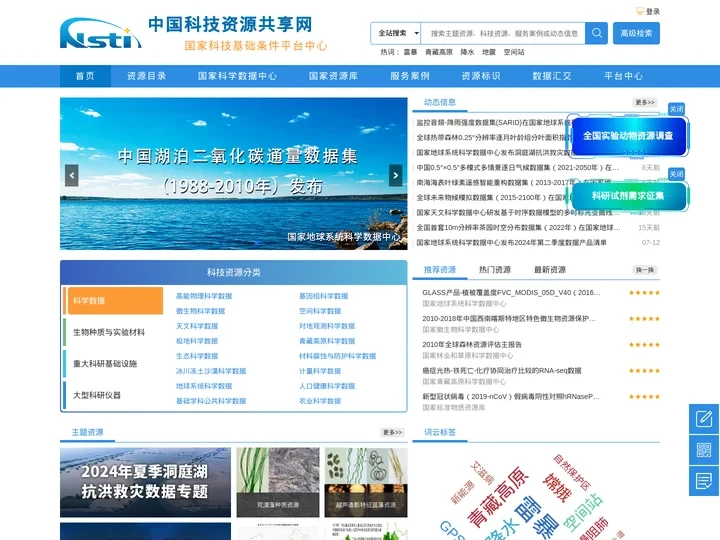720x540 pixels.
Task: Click the 全国实验动物资源调查 floating banner
Action: [628, 136]
